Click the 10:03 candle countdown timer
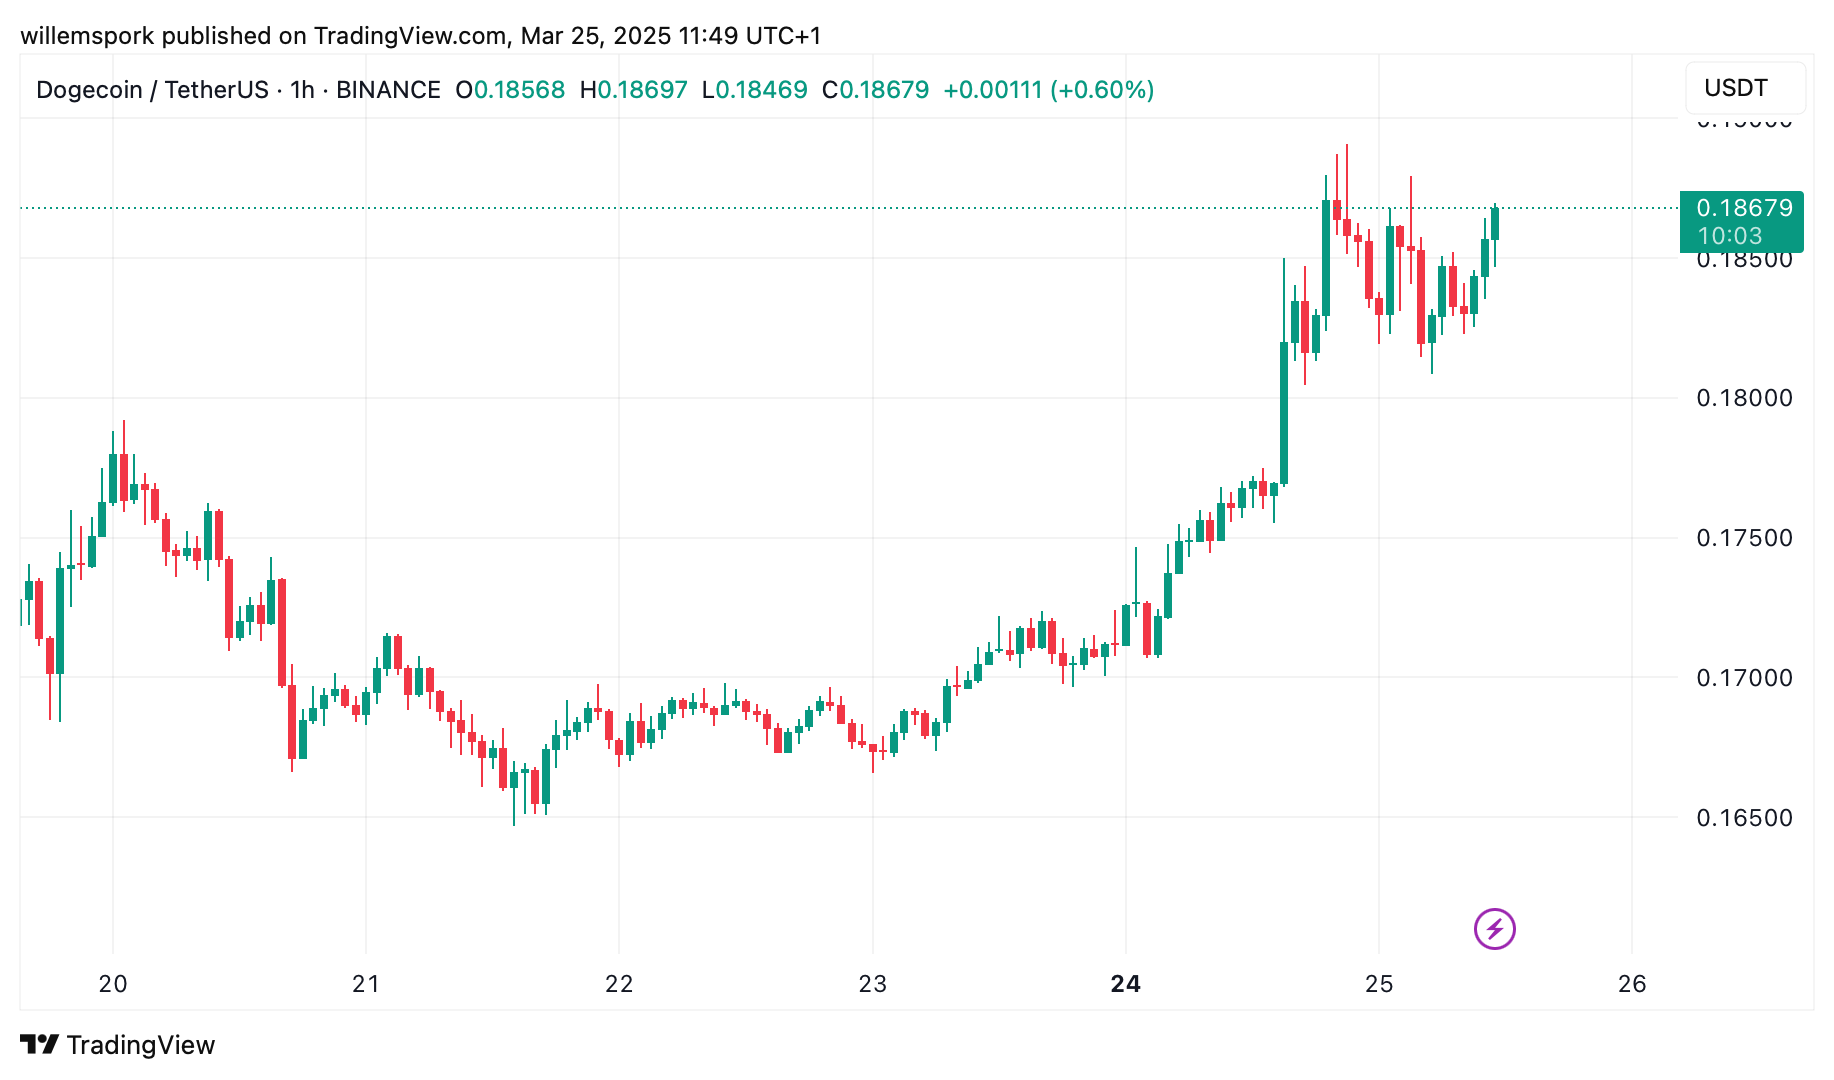This screenshot has height=1080, width=1834. (x=1730, y=237)
